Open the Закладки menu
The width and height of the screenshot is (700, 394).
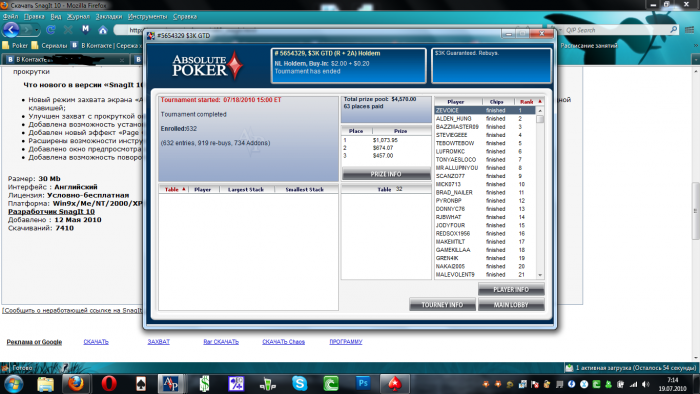pos(108,17)
